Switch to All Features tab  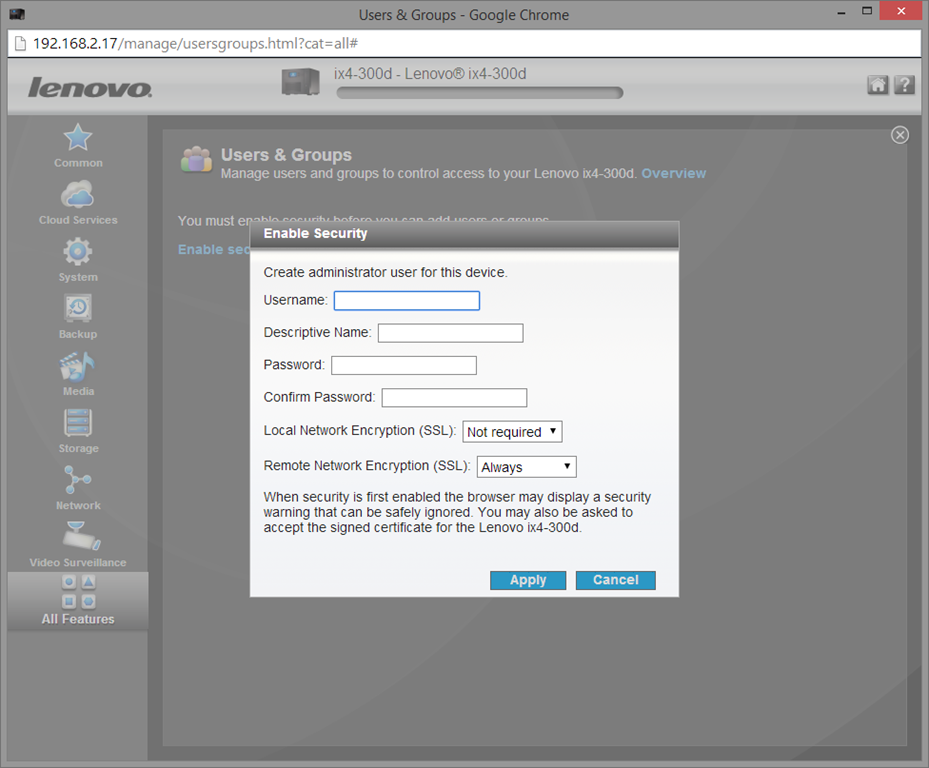pos(78,601)
